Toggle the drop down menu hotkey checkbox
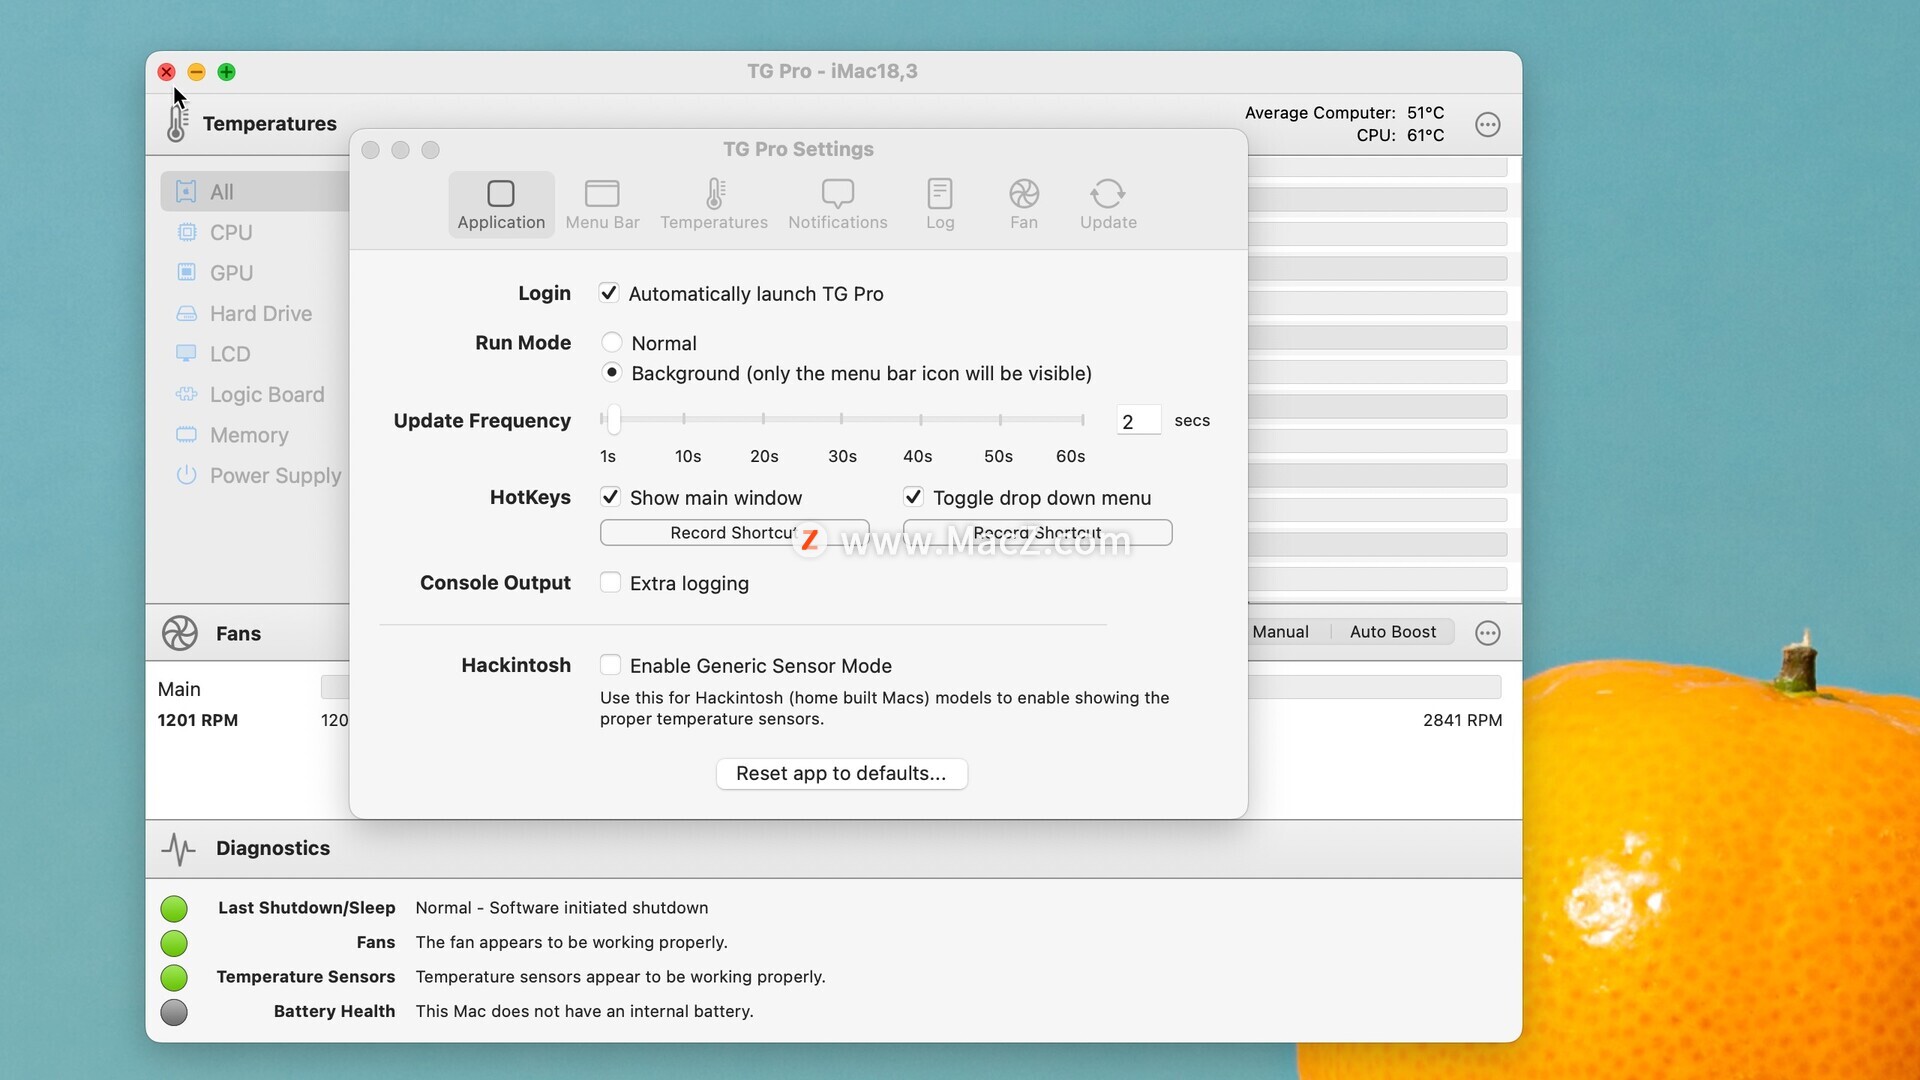The width and height of the screenshot is (1920, 1080). click(x=913, y=497)
